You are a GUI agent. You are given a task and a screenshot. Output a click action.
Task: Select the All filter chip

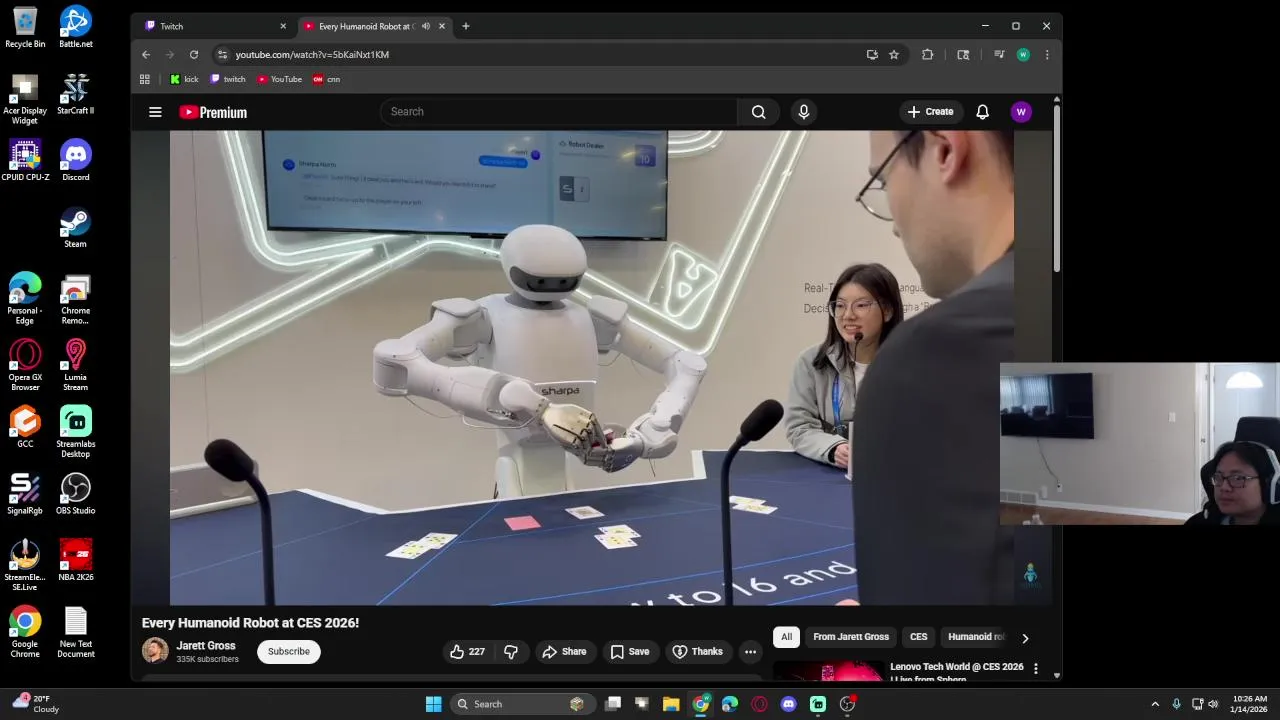[x=786, y=637]
